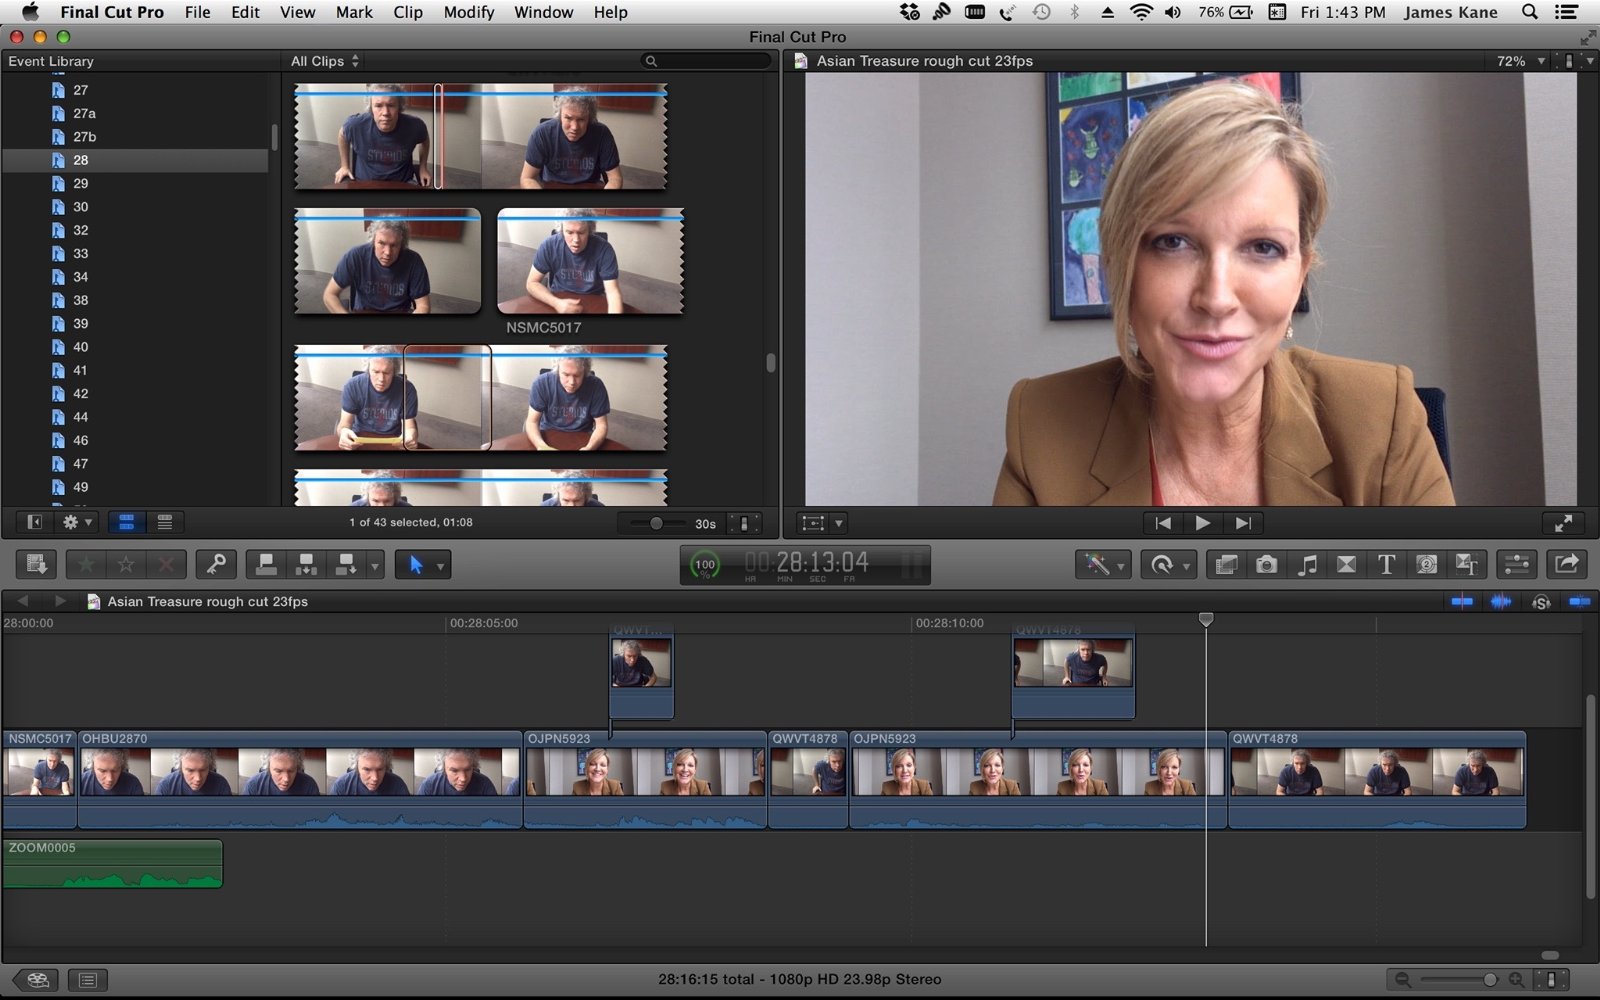
Task: Toggle audio skimming
Action: pyautogui.click(x=1501, y=601)
